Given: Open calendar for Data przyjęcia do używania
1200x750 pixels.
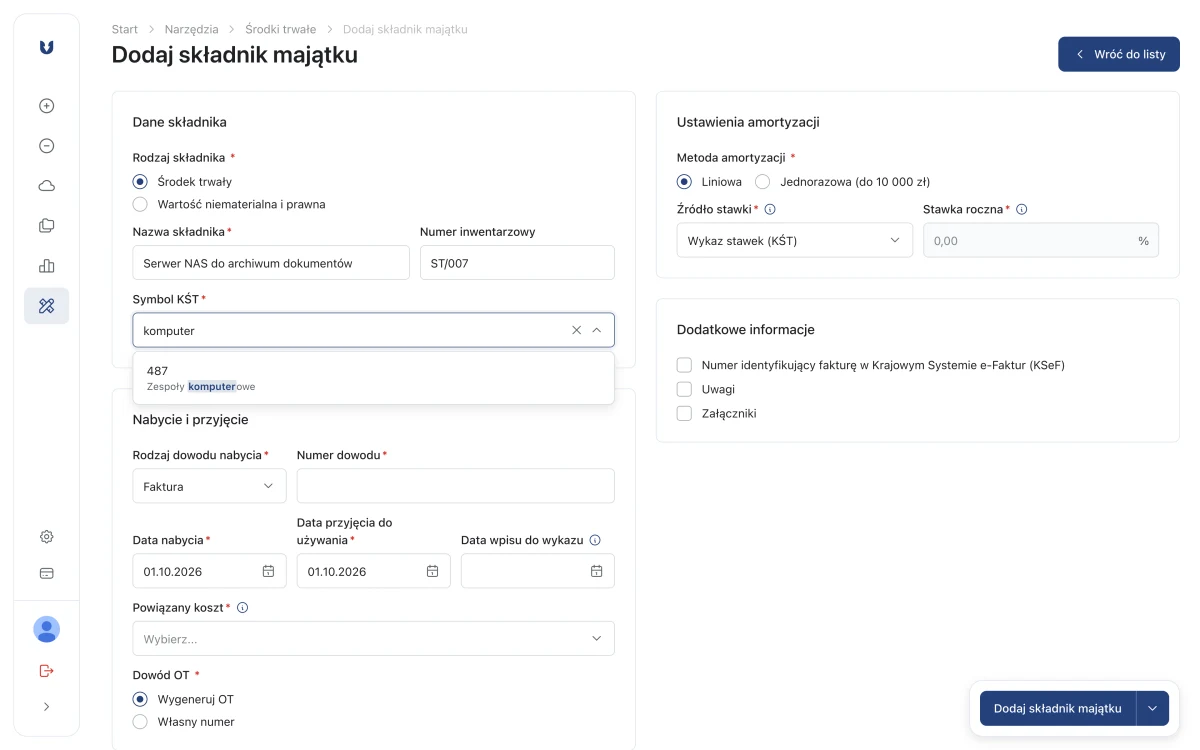Looking at the screenshot, I should (432, 571).
